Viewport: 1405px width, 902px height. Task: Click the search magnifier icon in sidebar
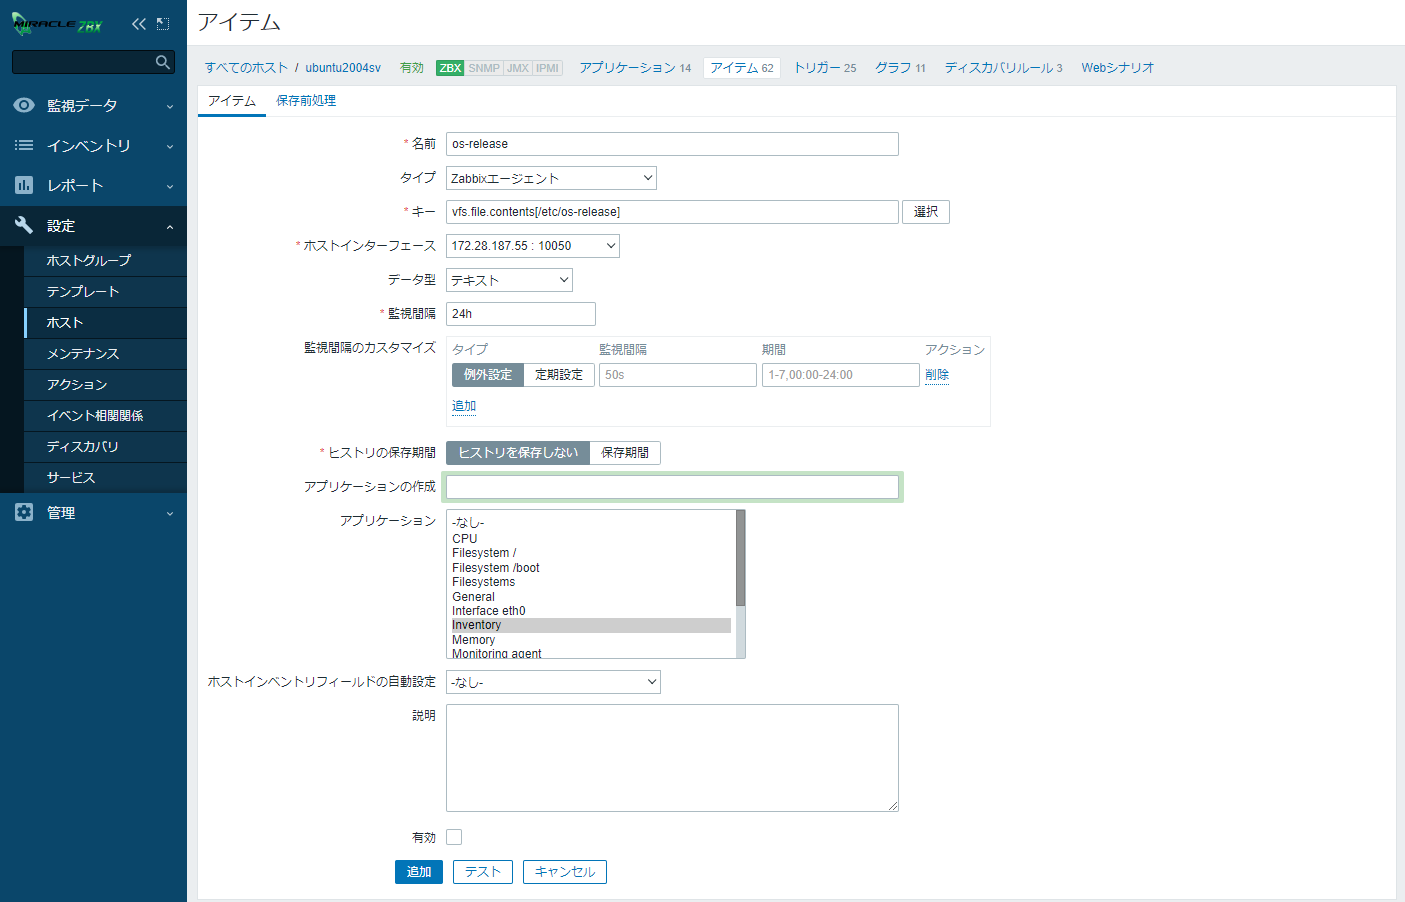[162, 62]
